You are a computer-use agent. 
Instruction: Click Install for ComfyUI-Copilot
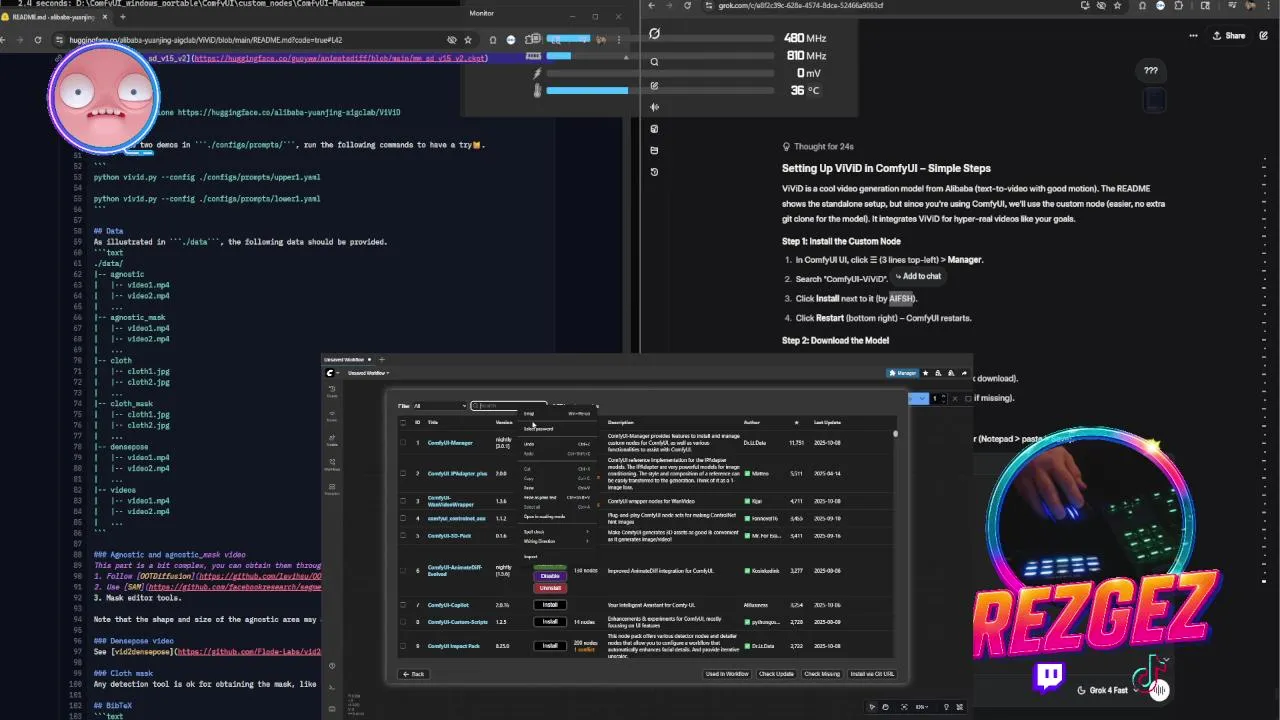coord(550,604)
